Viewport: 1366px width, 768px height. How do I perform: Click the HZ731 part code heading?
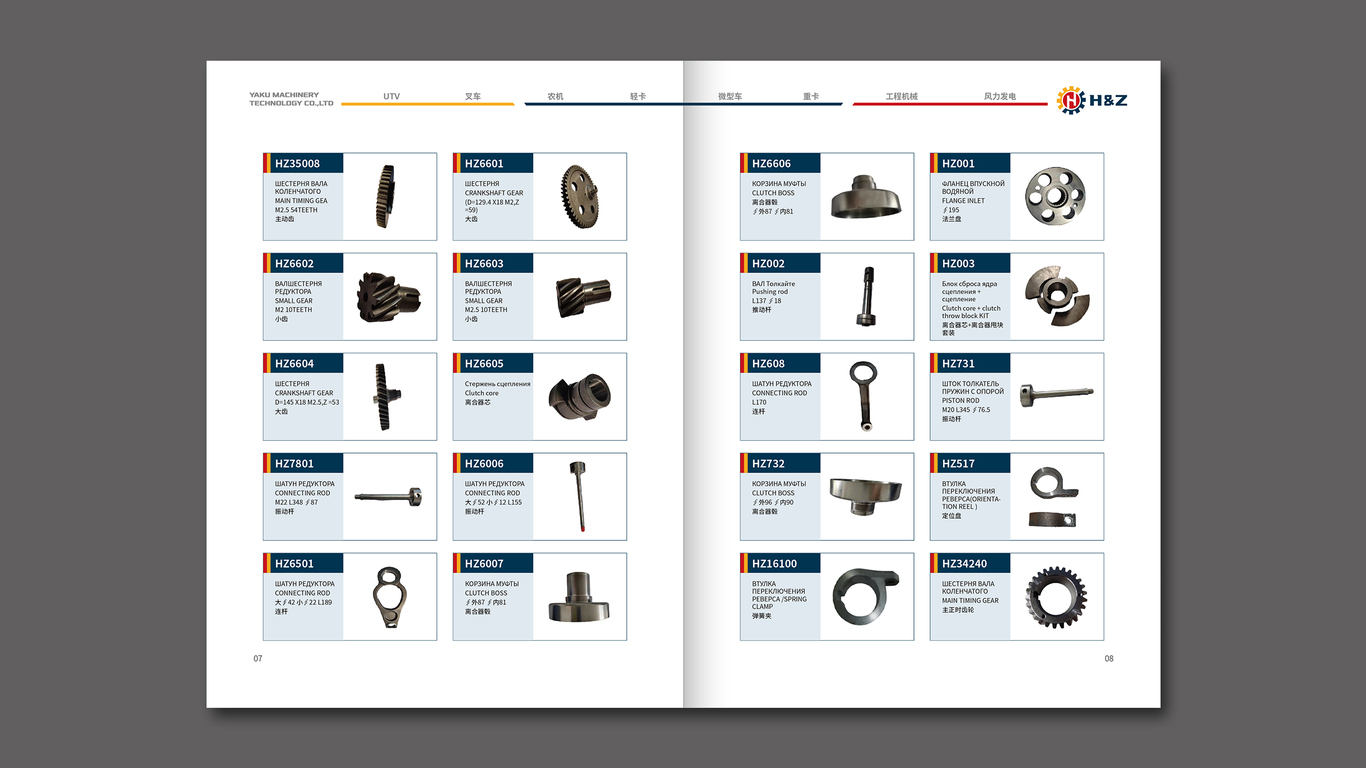tap(958, 364)
